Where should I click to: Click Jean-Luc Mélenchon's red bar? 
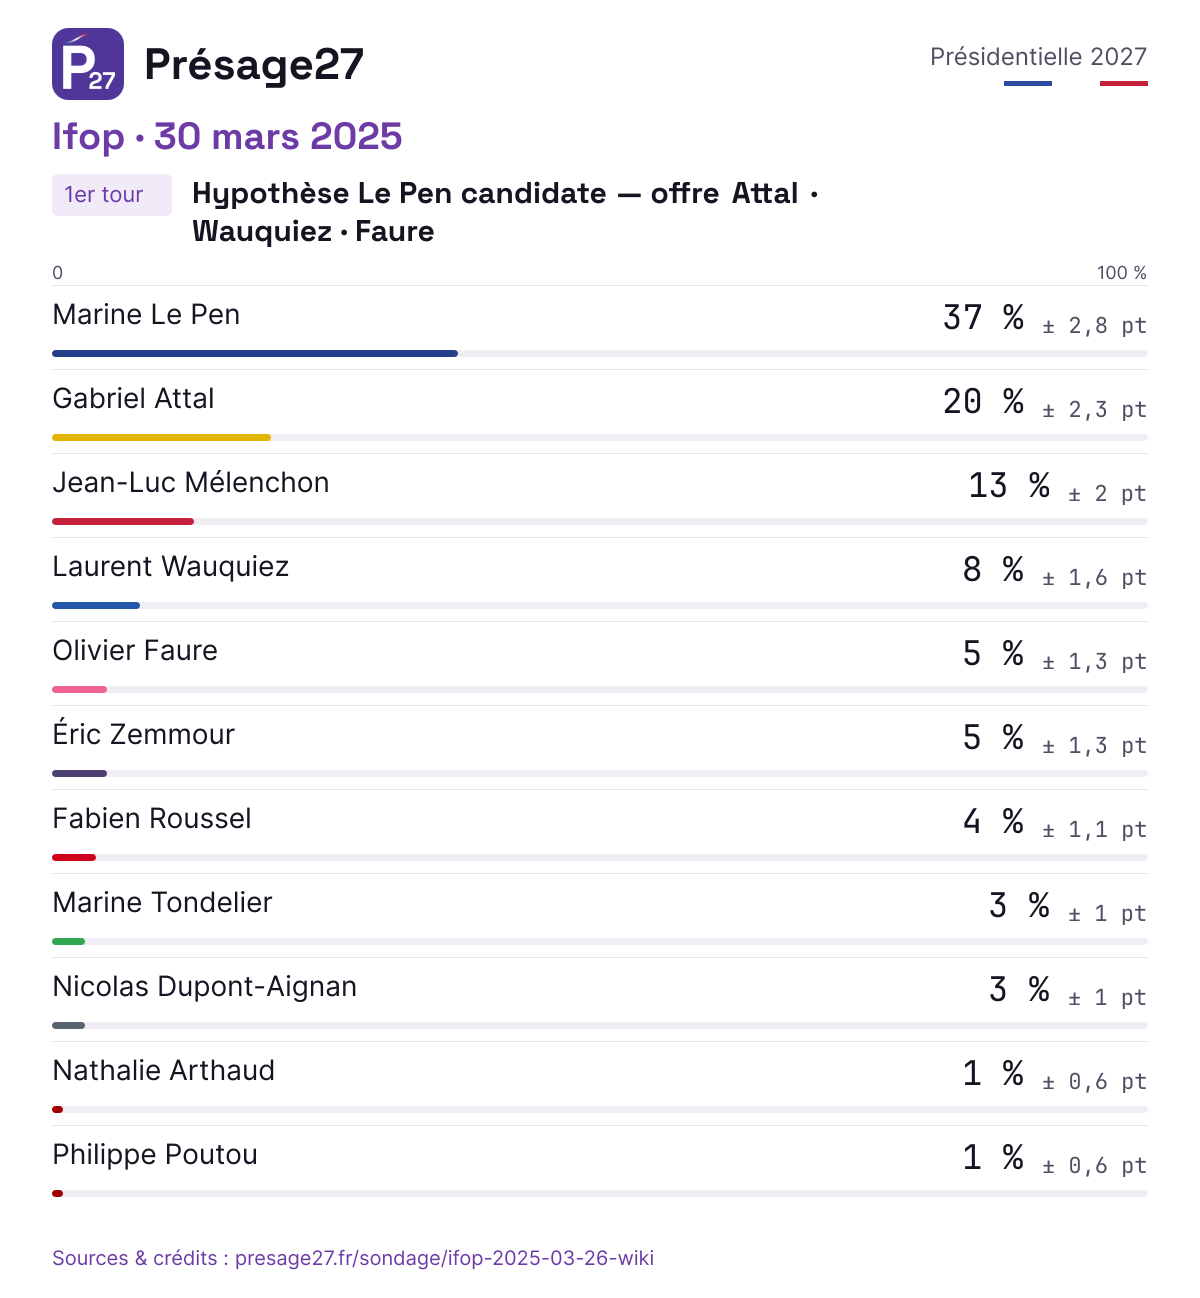[123, 521]
